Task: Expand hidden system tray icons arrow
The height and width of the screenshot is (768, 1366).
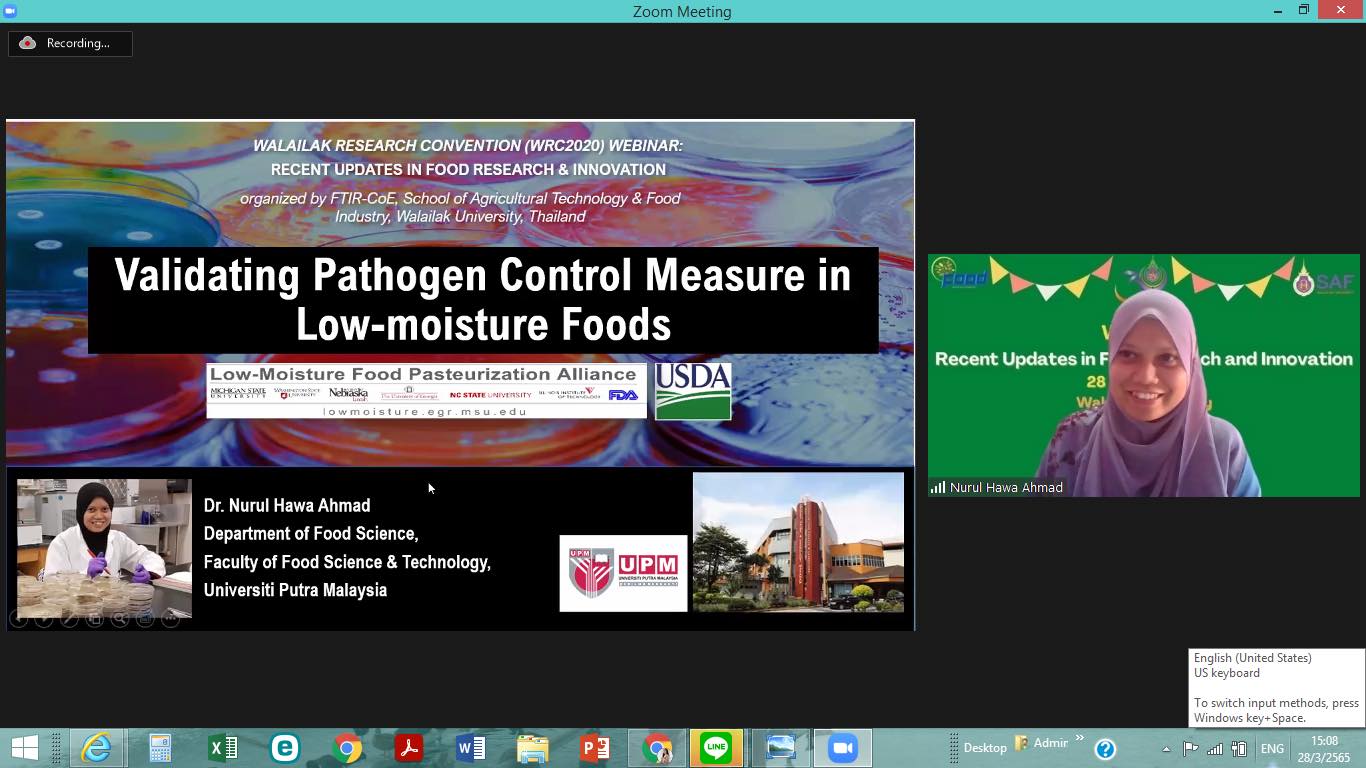Action: coord(1166,749)
